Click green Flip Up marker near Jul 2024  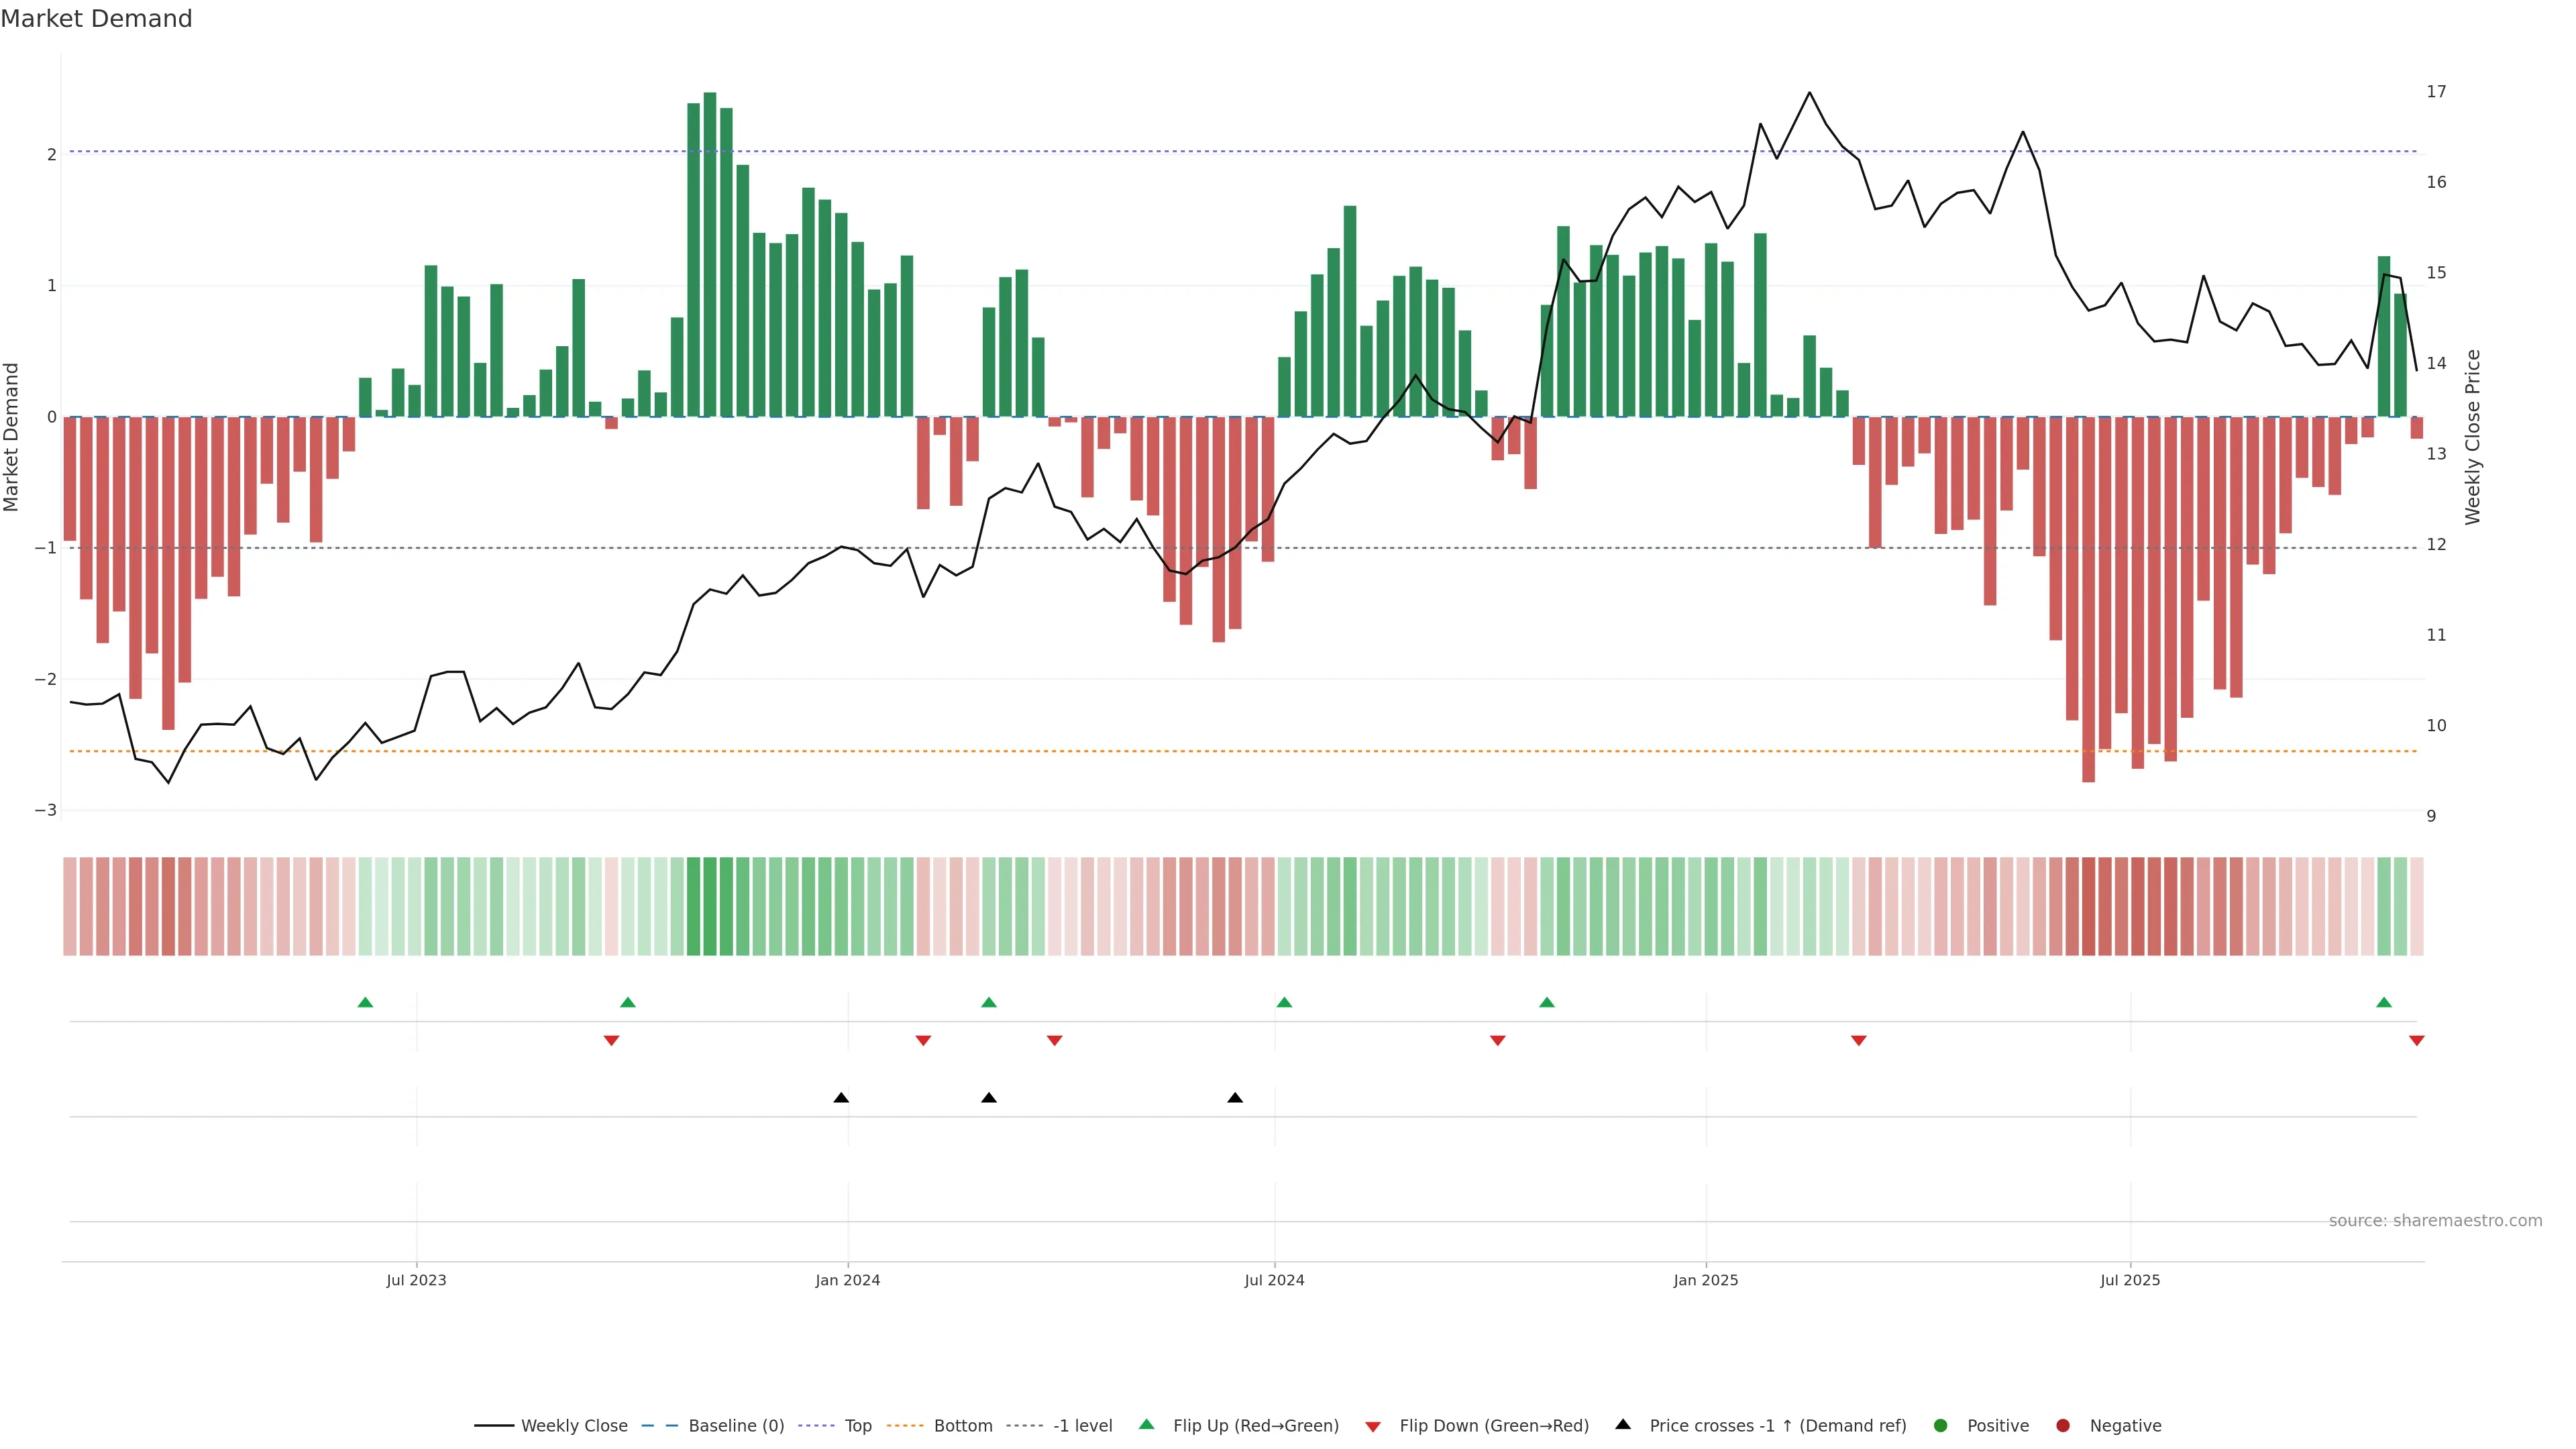1284,1002
